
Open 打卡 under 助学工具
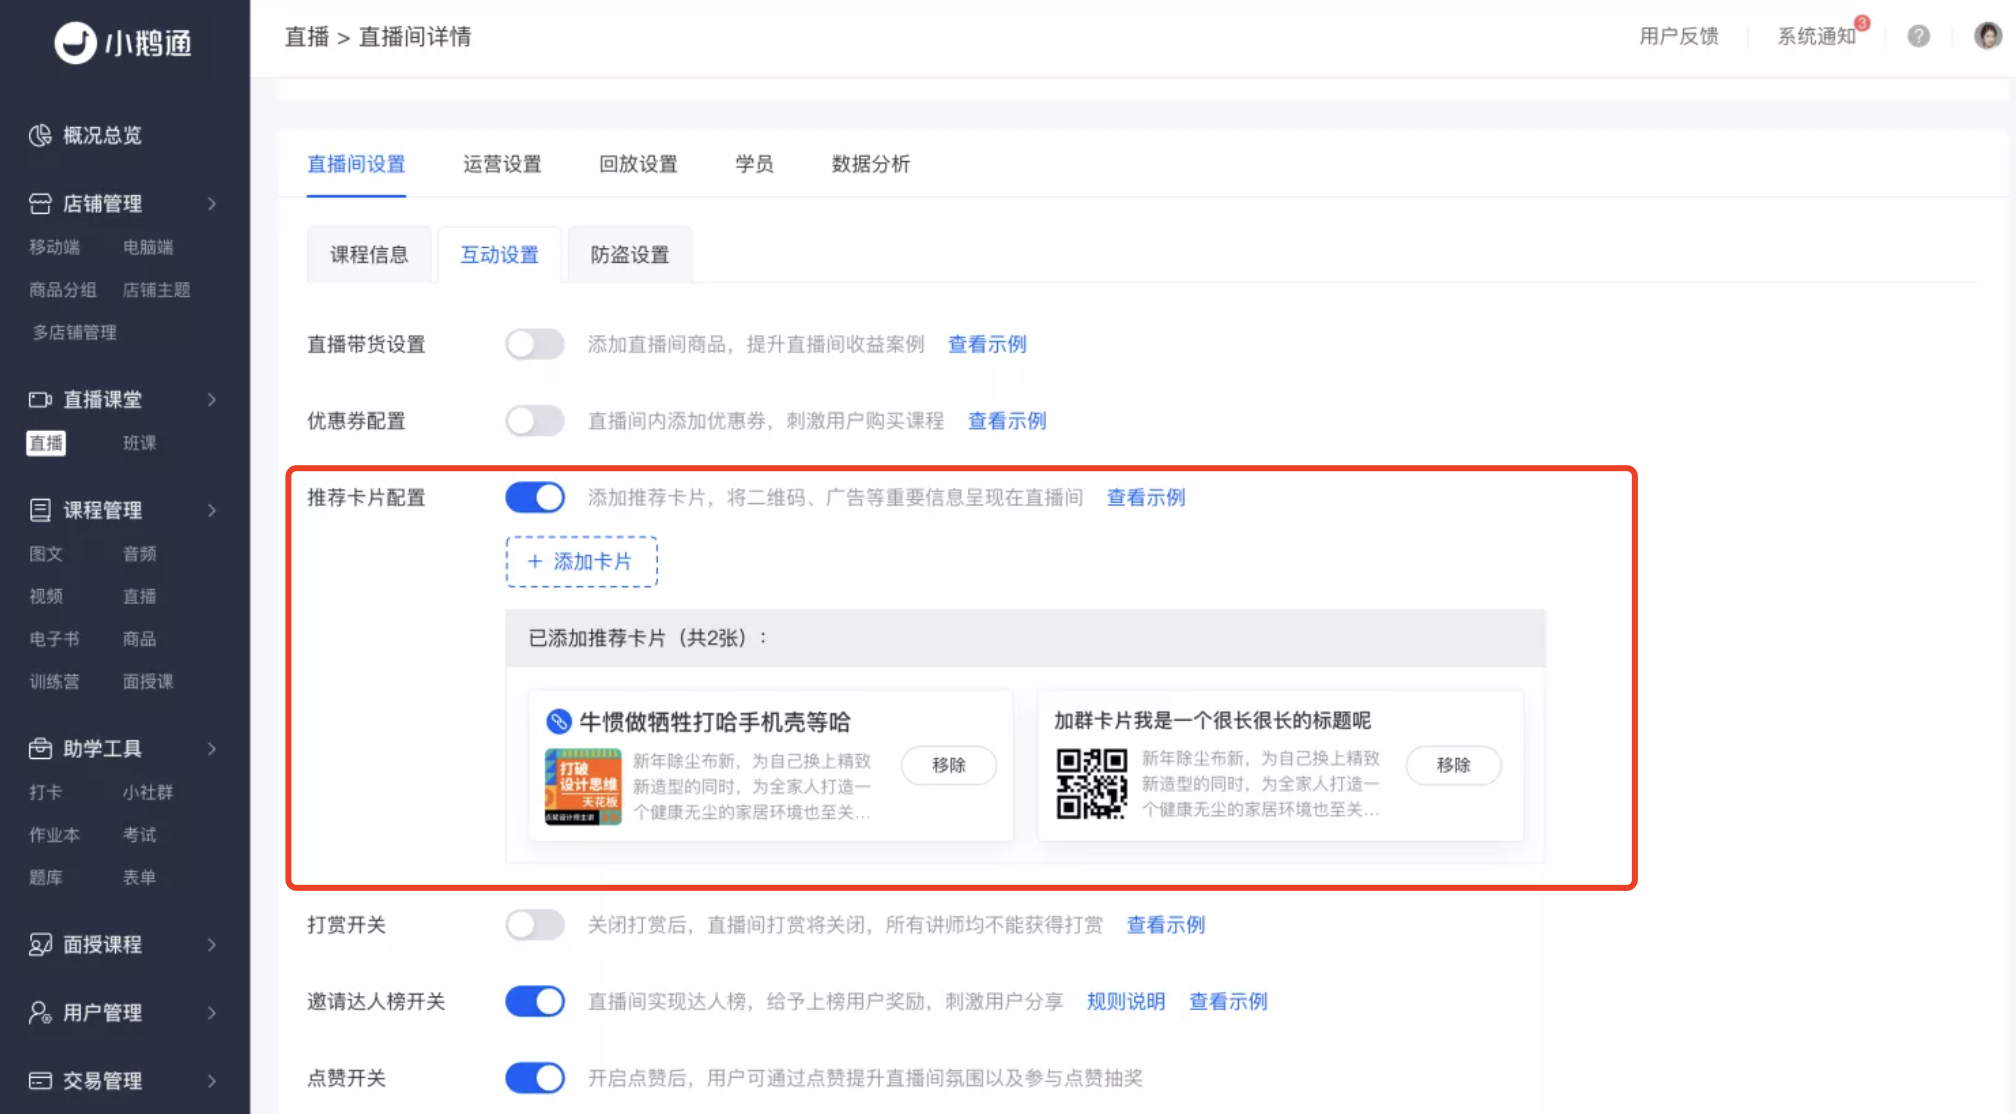[46, 792]
